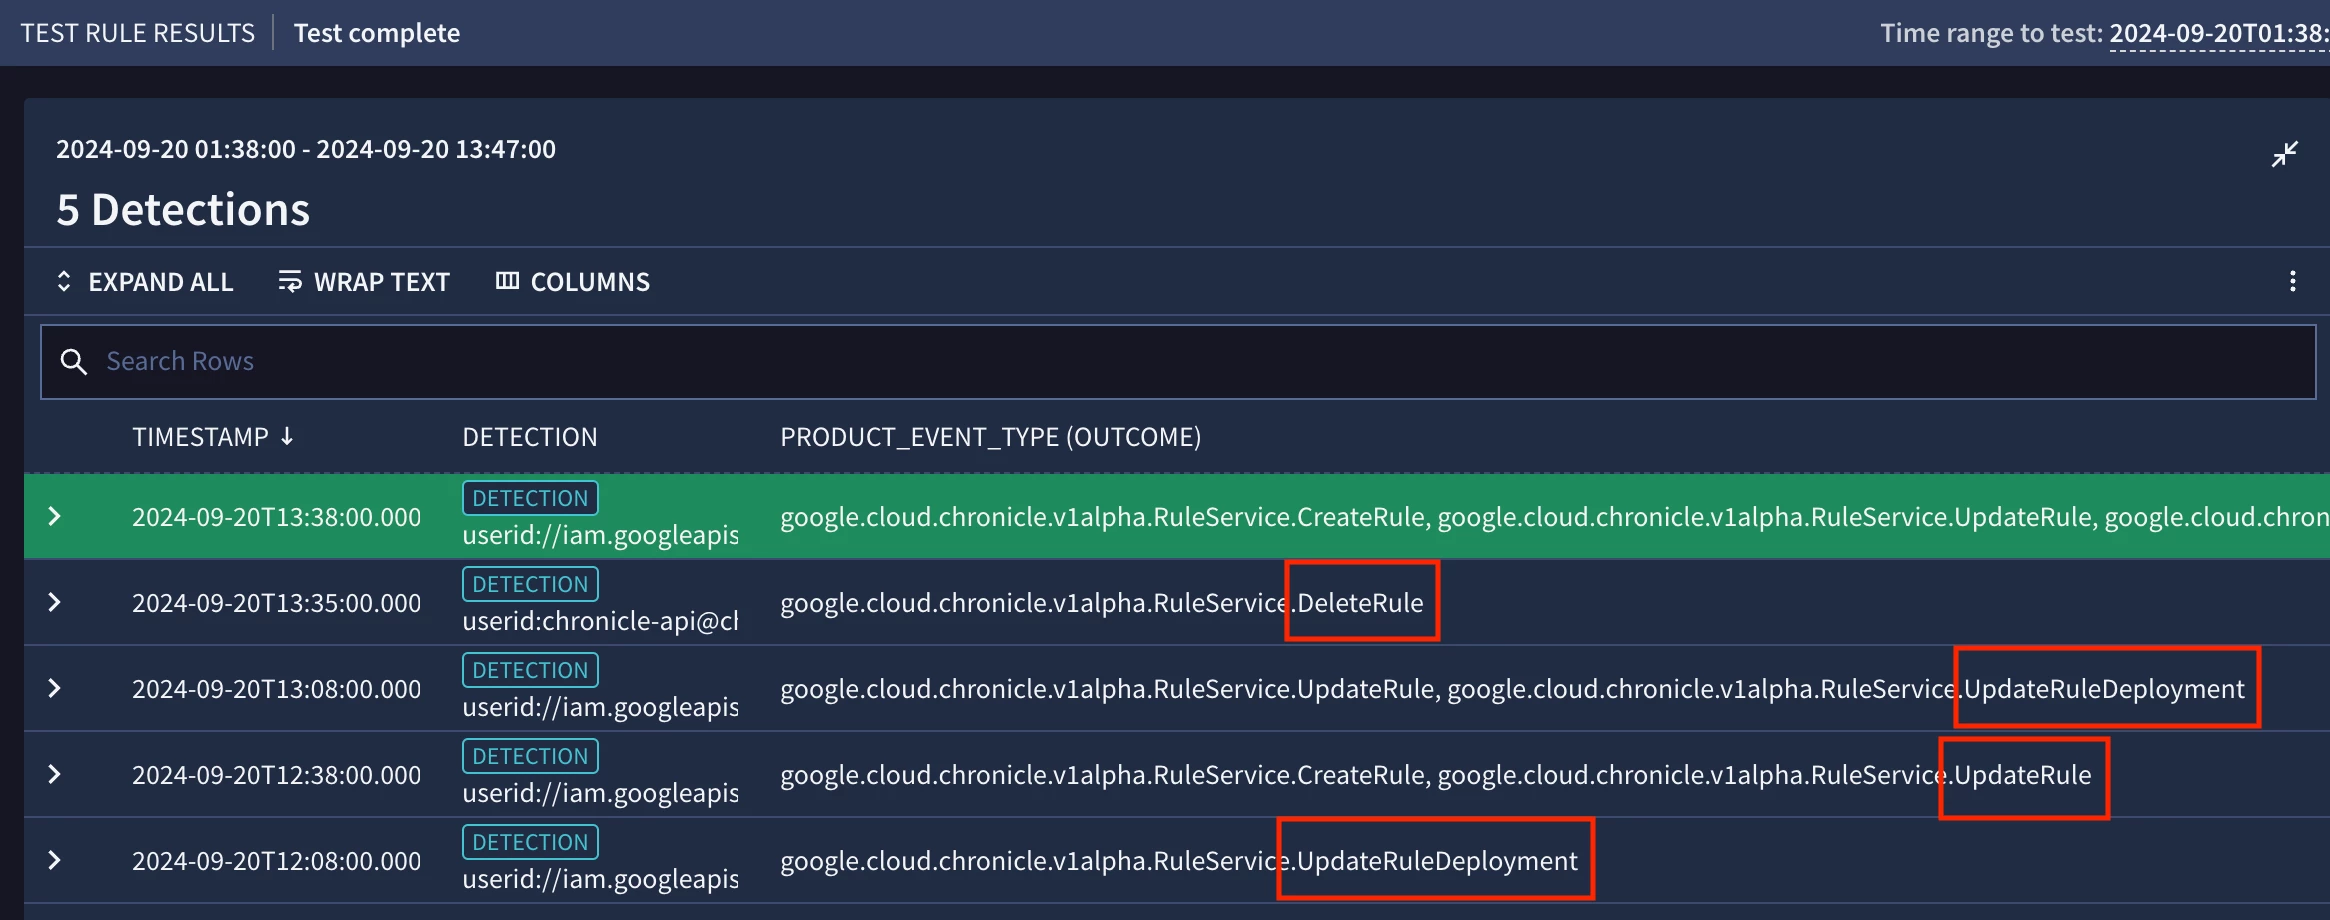Click the RuleService.DeleteRule event type text
This screenshot has height=920, width=2330.
point(1101,603)
